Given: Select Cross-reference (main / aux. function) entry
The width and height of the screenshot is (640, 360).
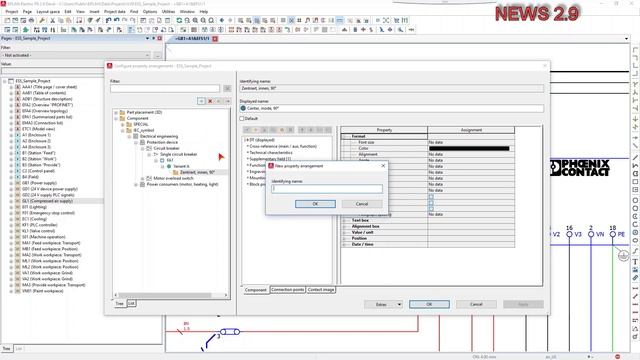Looking at the screenshot, I should click(283, 146).
